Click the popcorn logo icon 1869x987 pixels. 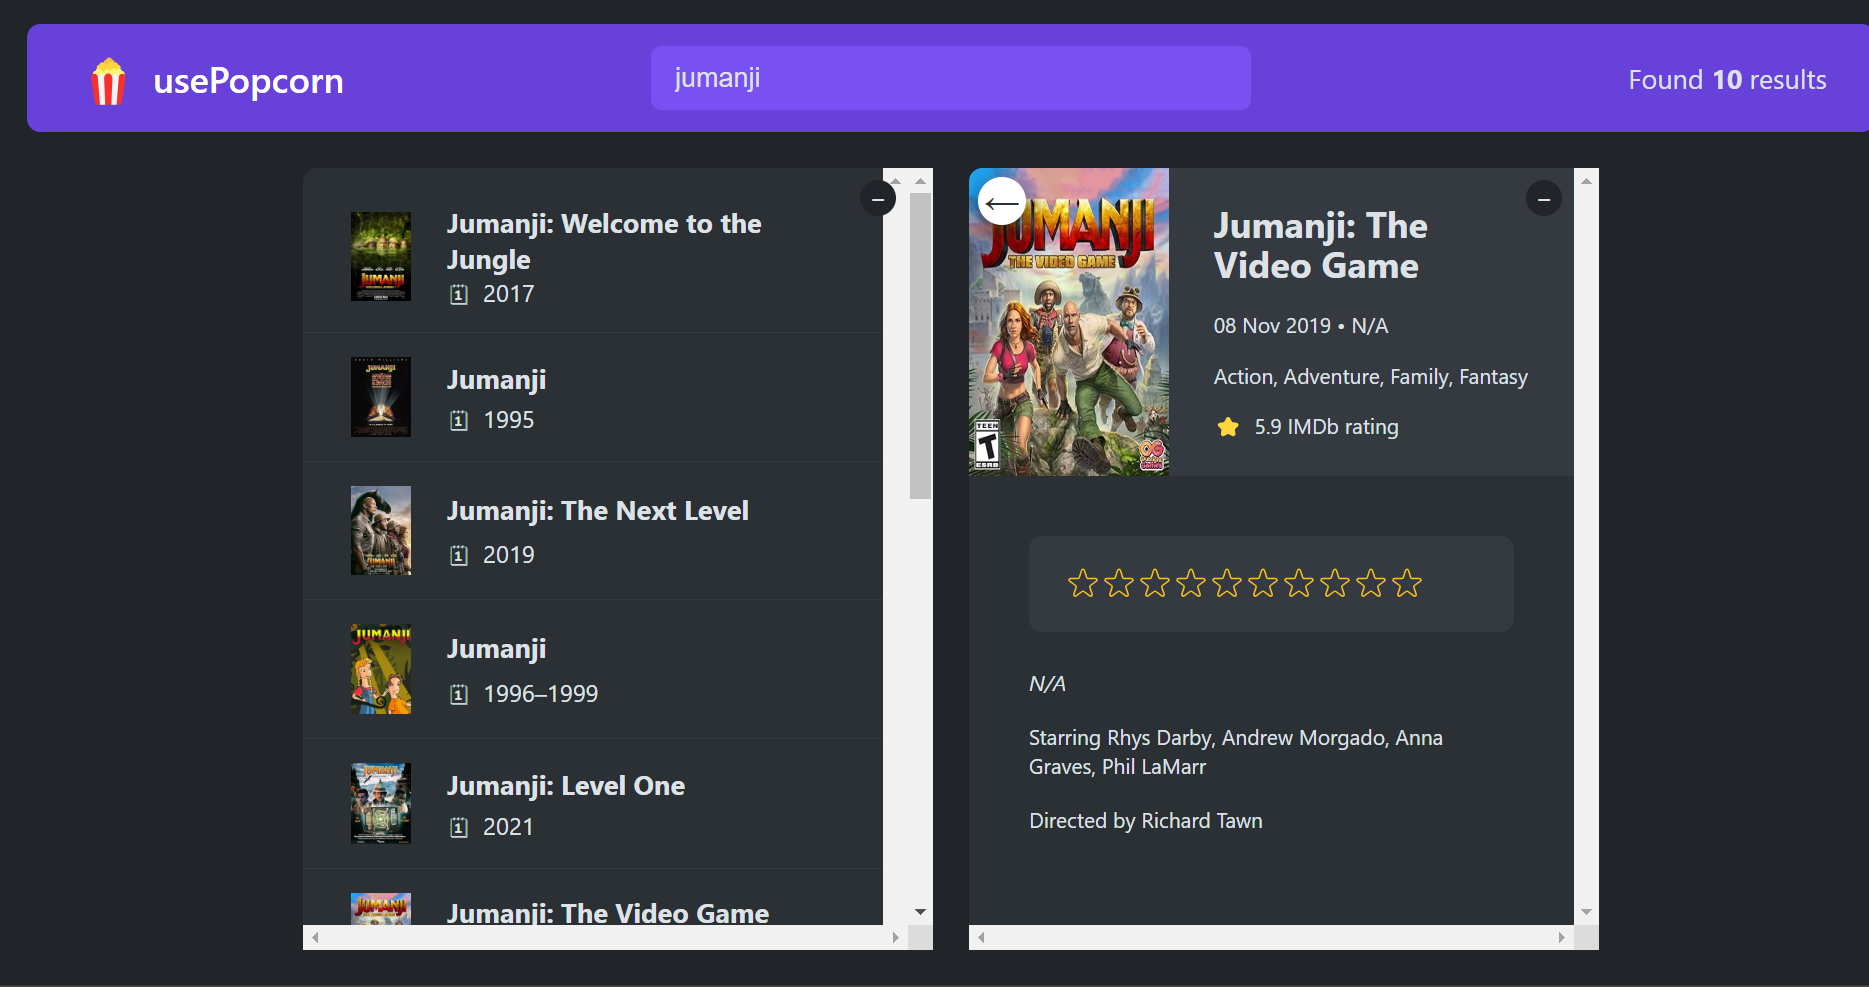(108, 81)
